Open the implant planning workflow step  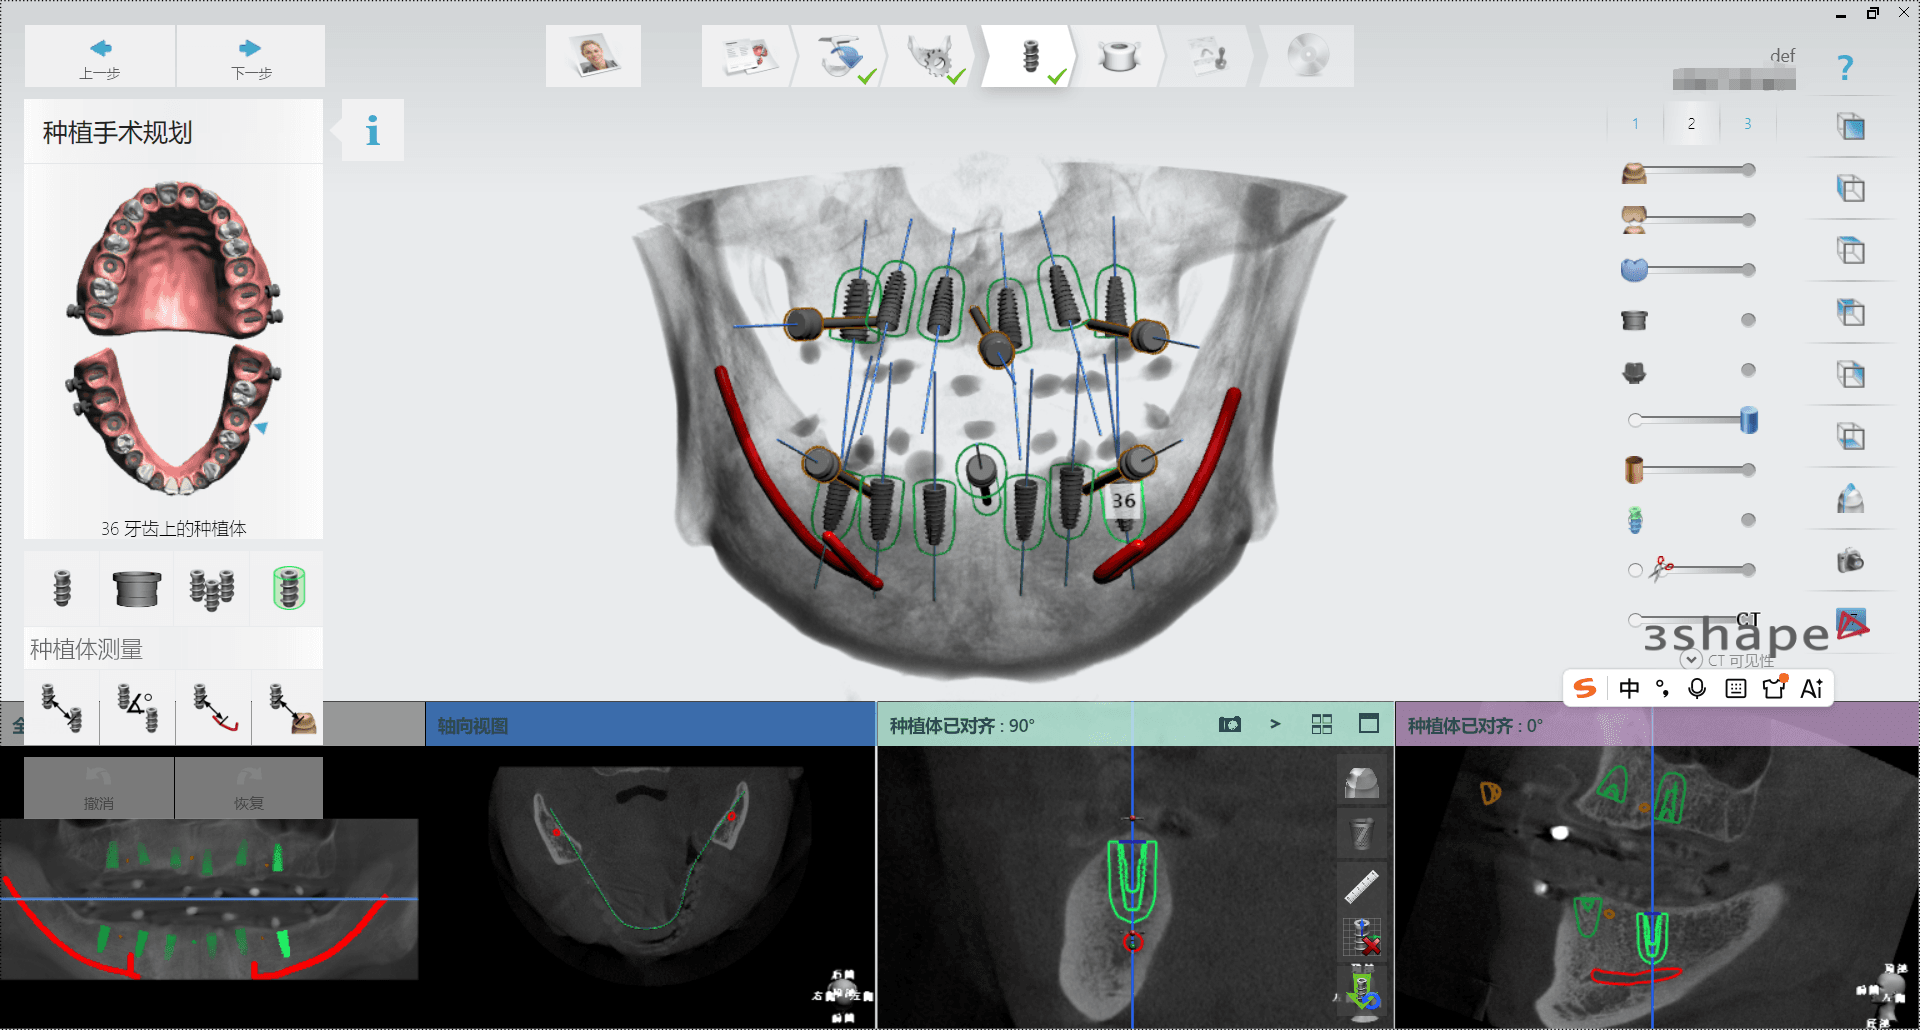[1030, 56]
